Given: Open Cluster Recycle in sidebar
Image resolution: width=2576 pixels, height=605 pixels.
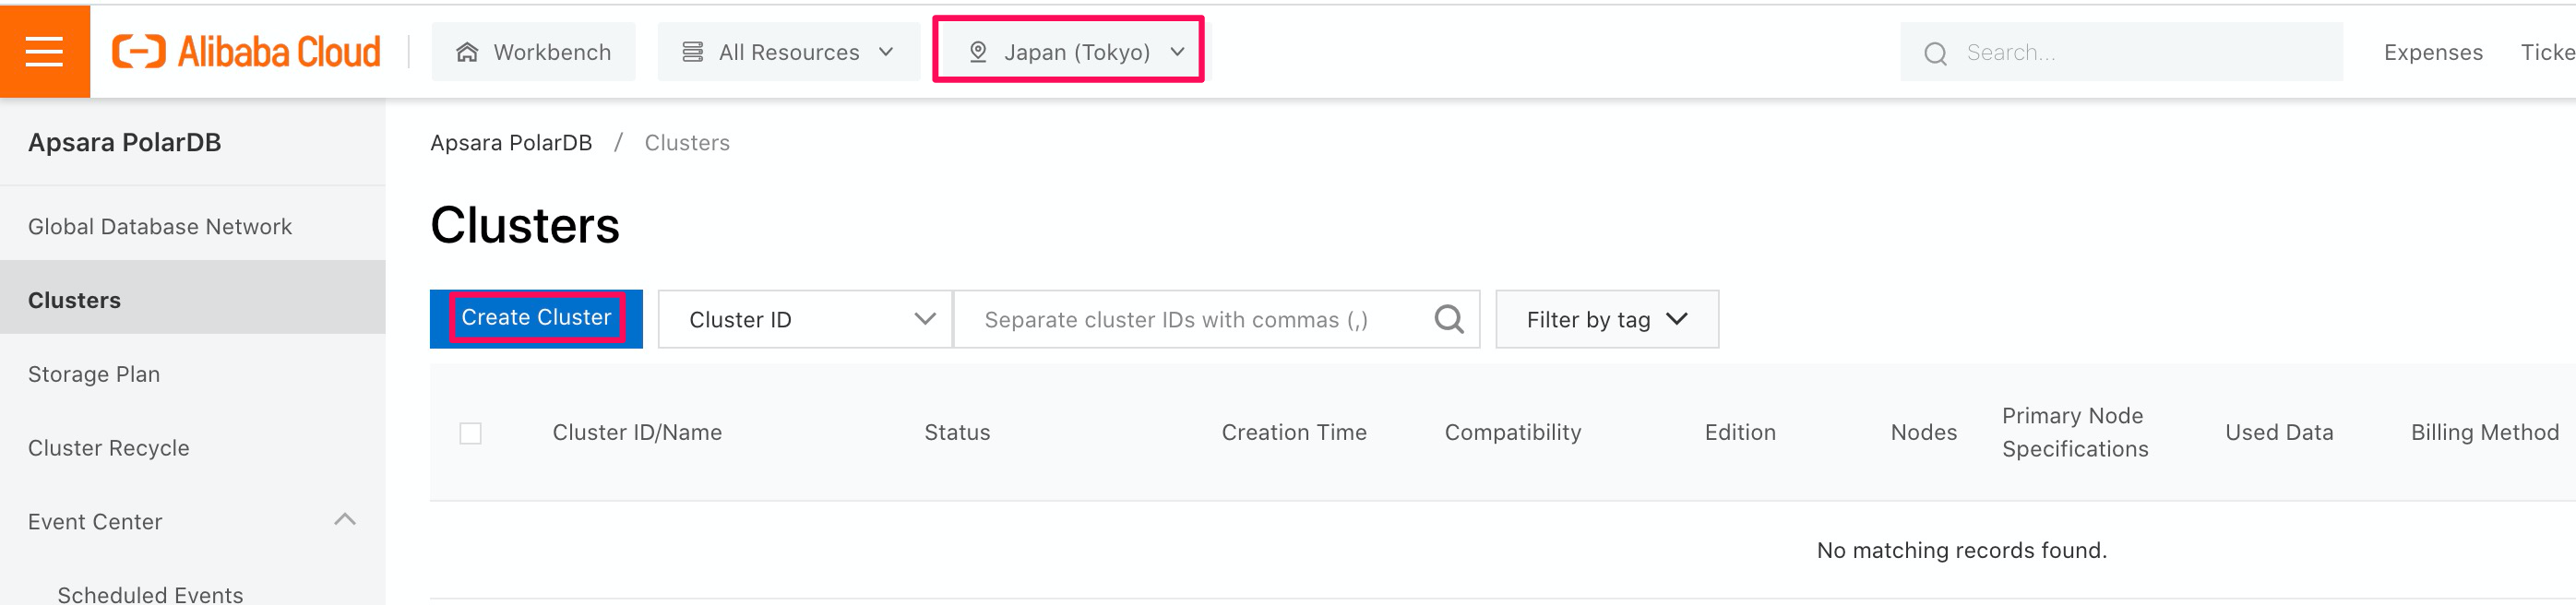Looking at the screenshot, I should 108,448.
